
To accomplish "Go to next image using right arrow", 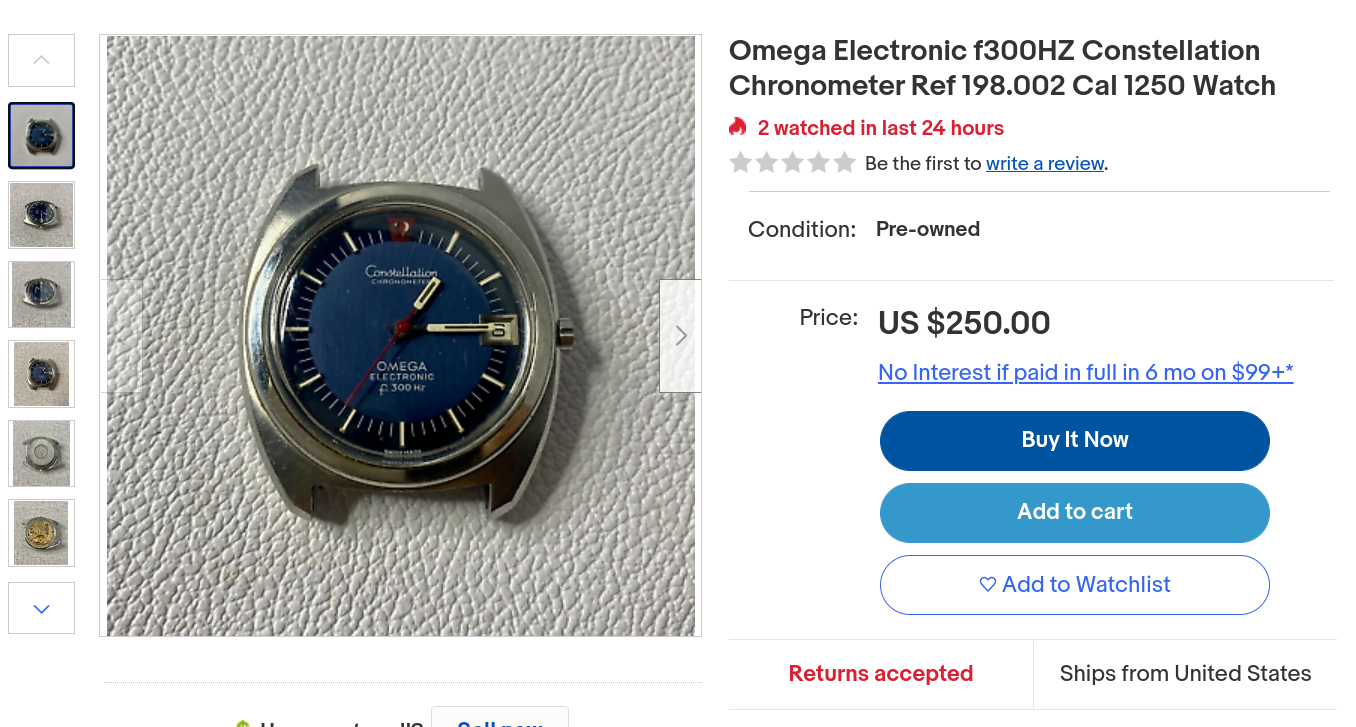I will point(680,336).
